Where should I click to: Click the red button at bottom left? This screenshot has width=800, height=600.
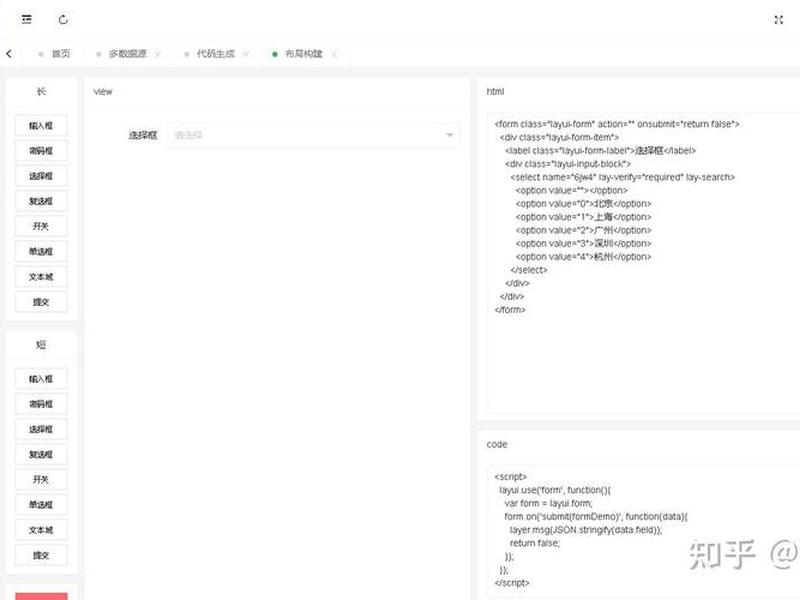41,596
